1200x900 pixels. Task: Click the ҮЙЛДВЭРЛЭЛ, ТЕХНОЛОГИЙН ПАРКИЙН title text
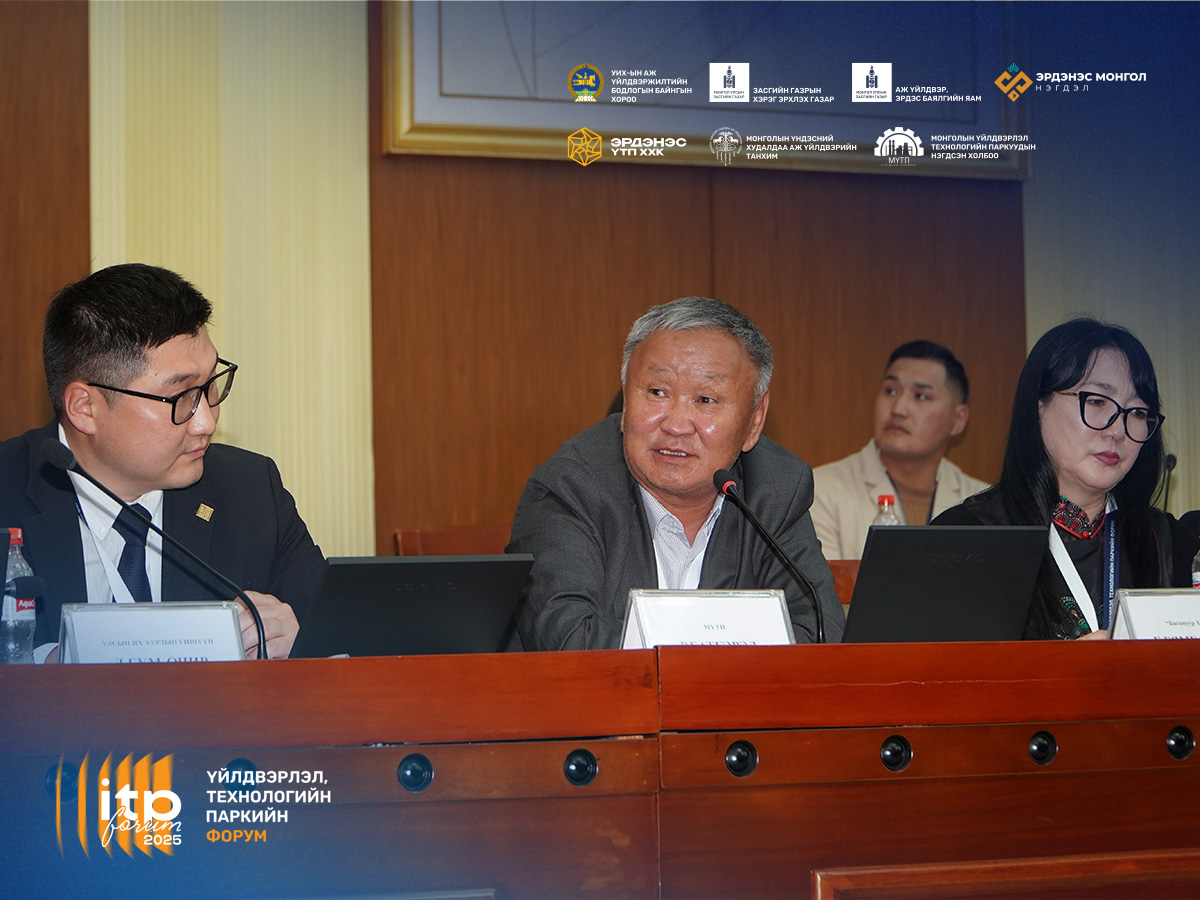[x=268, y=796]
